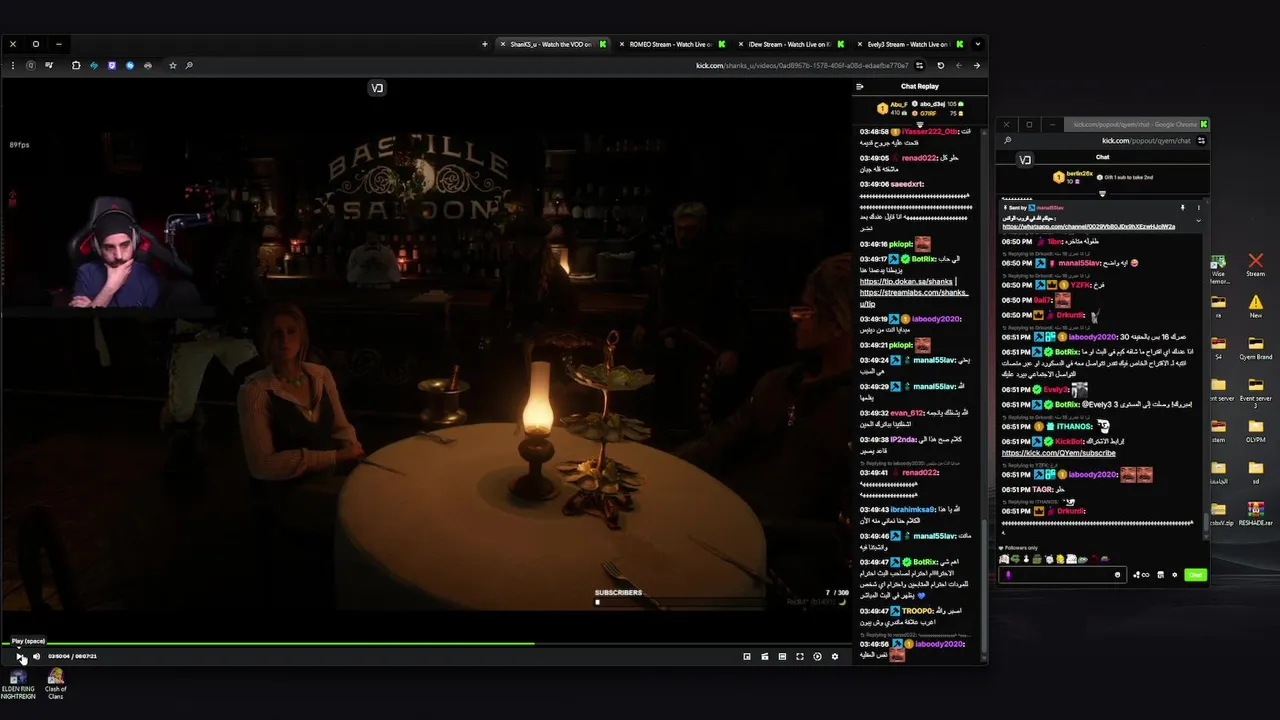
Task: Open the Event server 3 desktop folder
Action: coord(1256,391)
